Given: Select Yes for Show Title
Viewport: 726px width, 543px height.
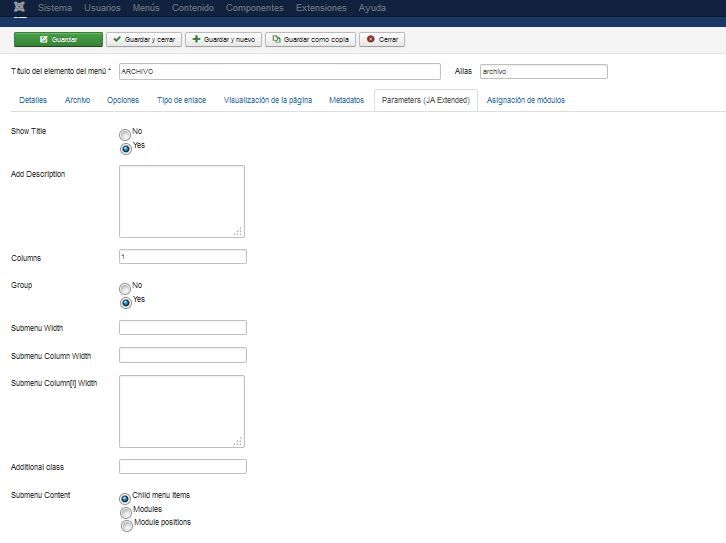Looking at the screenshot, I should pos(125,149).
